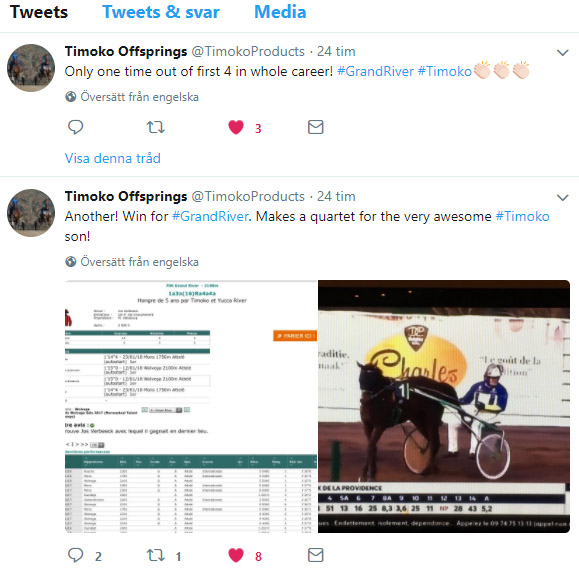The height and width of the screenshot is (572, 579).
Task: Open the Media tab
Action: [280, 12]
